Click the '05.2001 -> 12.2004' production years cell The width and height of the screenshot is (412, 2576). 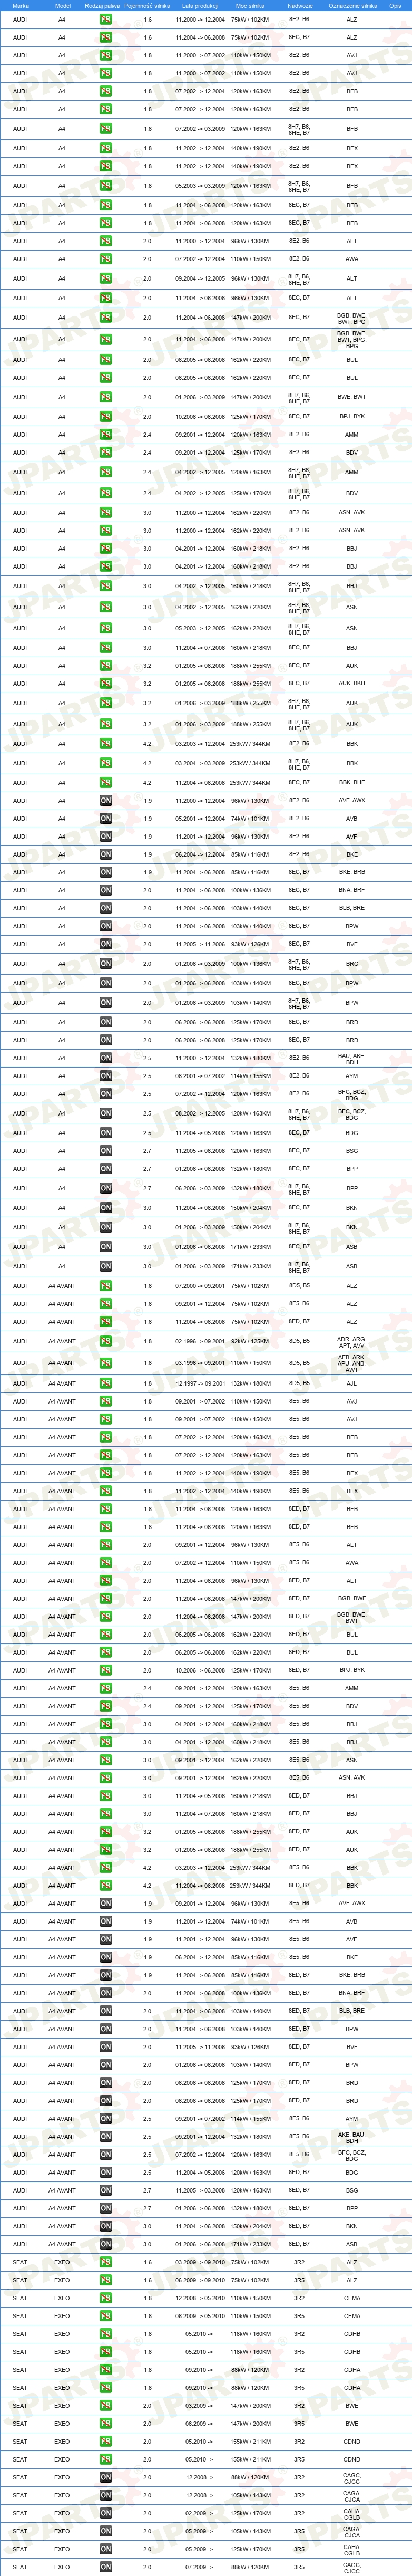pos(200,819)
